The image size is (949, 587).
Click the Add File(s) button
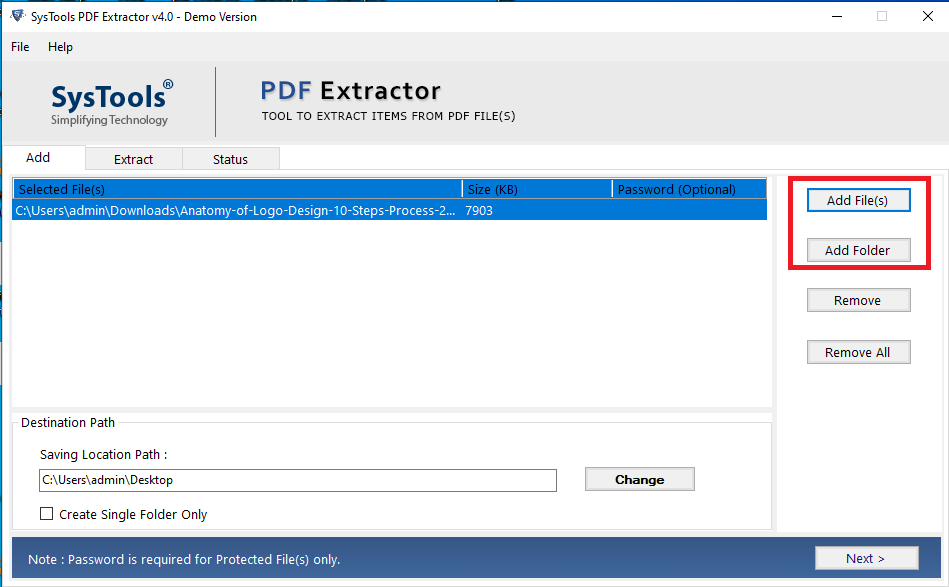858,200
